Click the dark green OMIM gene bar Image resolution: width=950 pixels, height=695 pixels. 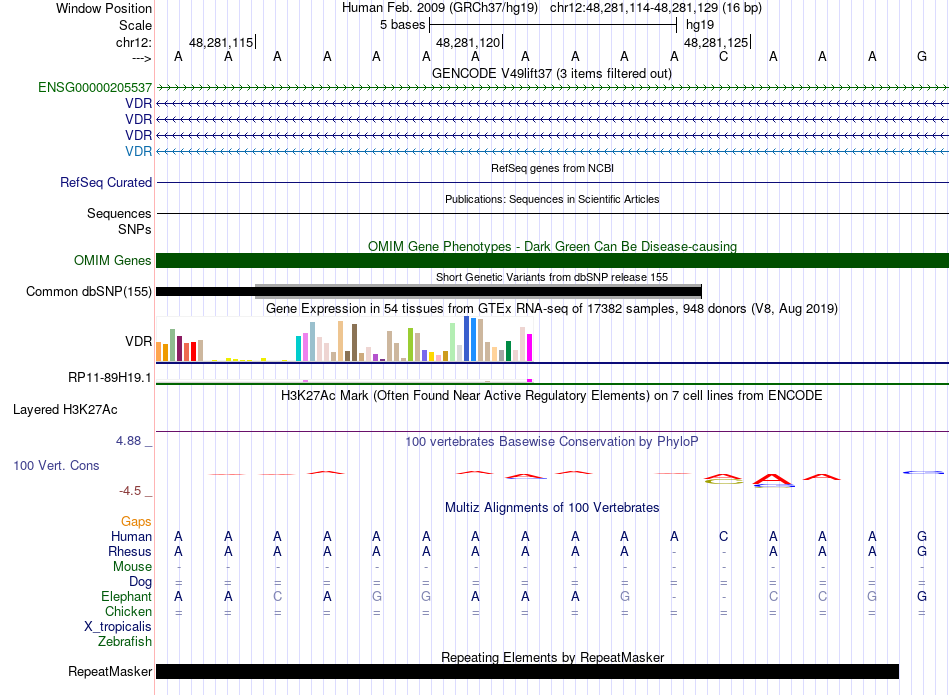coord(553,261)
